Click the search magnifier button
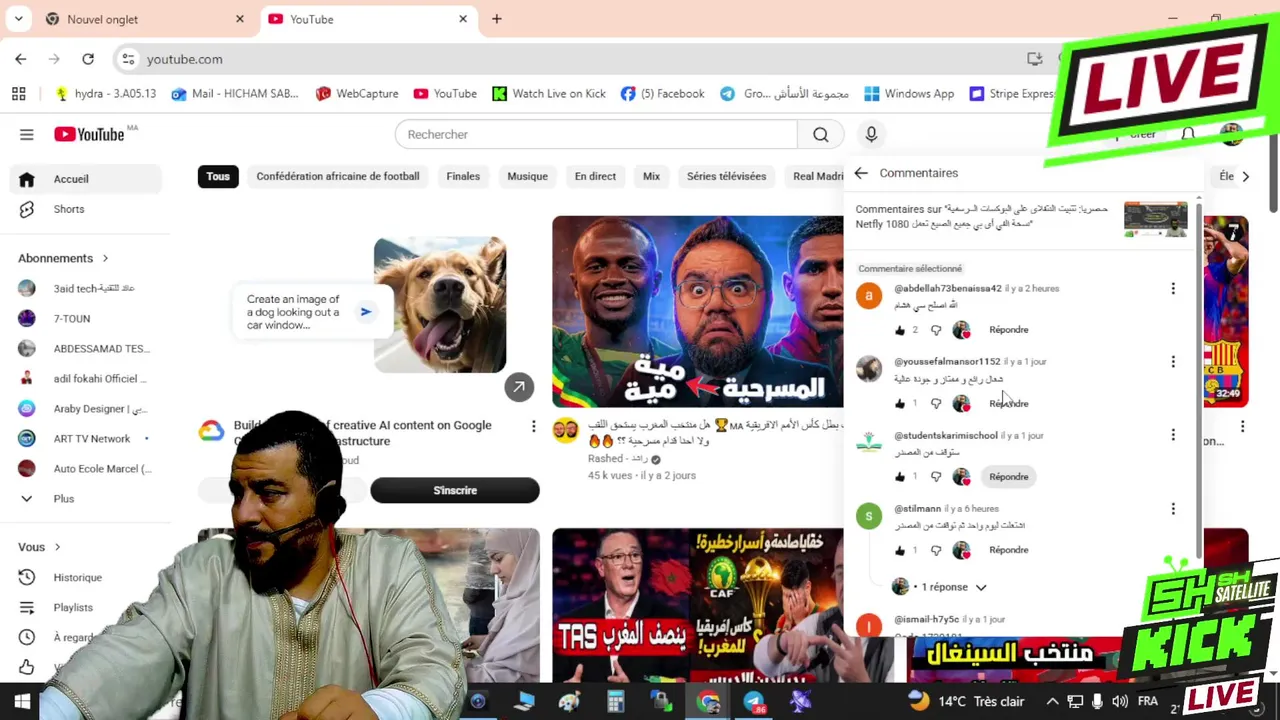 click(x=821, y=134)
